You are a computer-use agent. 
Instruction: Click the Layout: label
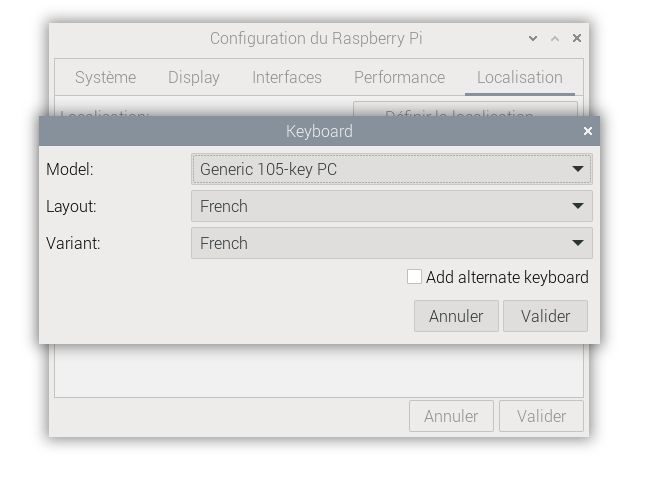[x=71, y=206]
